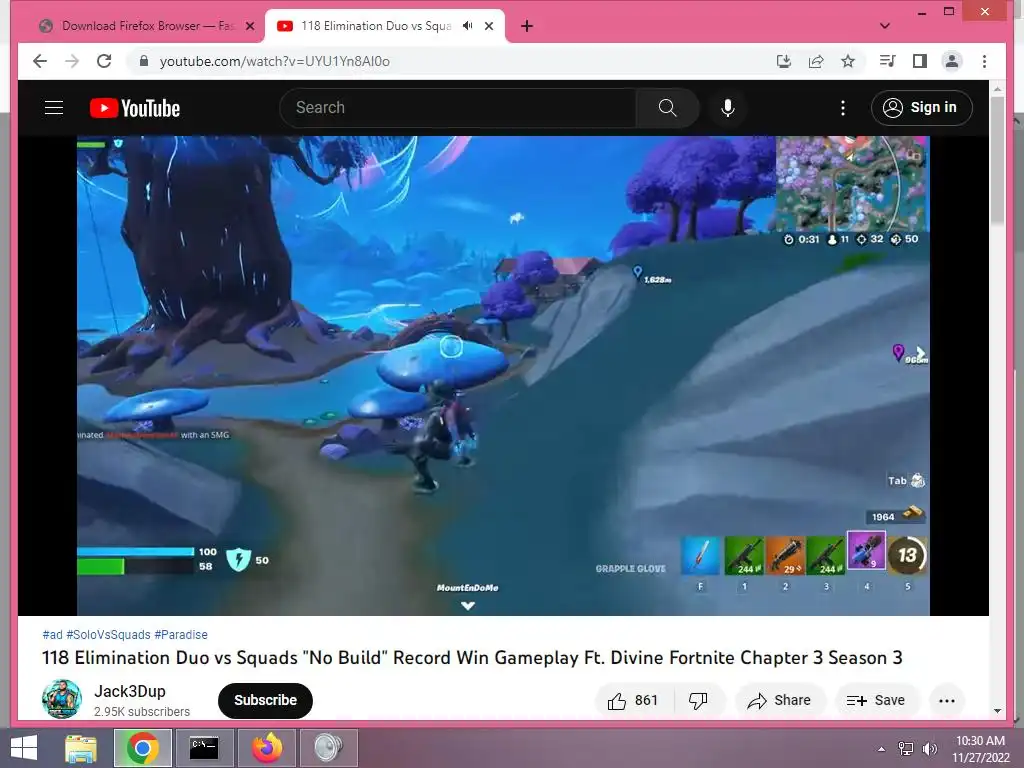Click the video player to pause
Image resolution: width=1024 pixels, height=768 pixels.
[x=503, y=376]
